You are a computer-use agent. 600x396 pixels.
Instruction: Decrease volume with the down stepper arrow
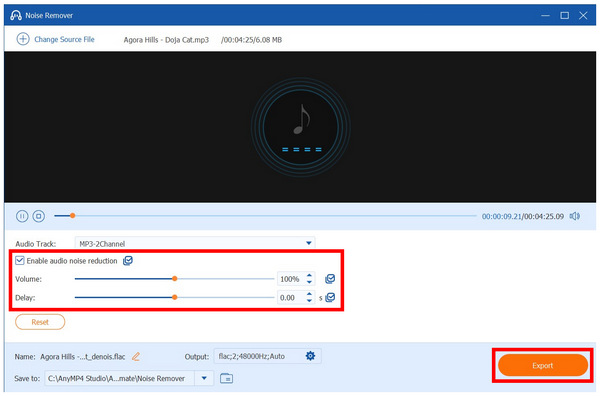[309, 282]
